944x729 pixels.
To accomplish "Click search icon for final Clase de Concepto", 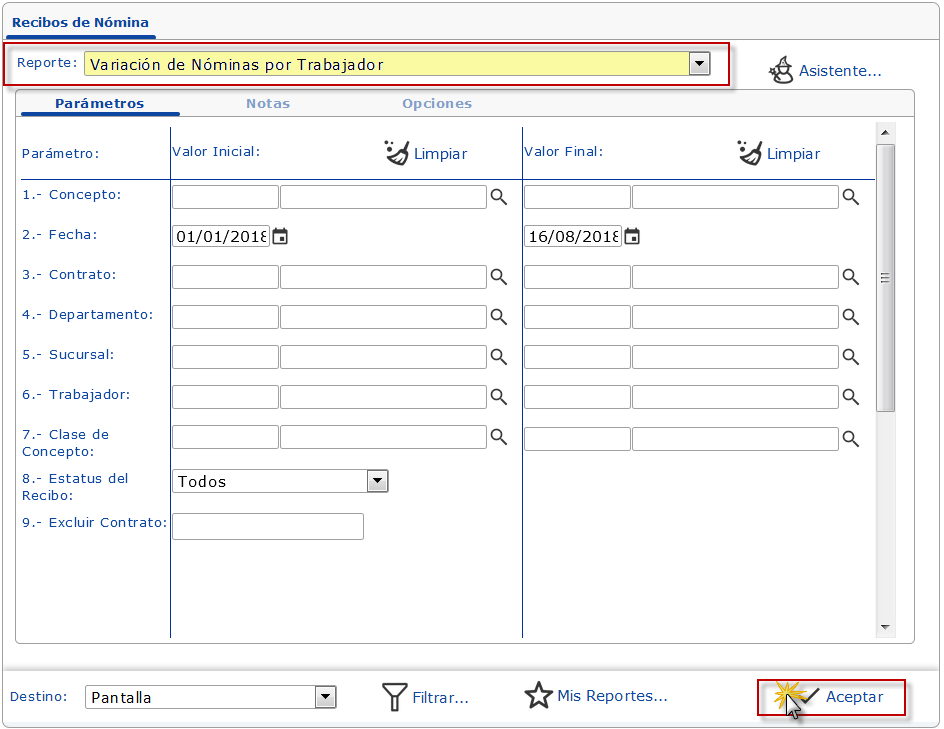I will 850,438.
